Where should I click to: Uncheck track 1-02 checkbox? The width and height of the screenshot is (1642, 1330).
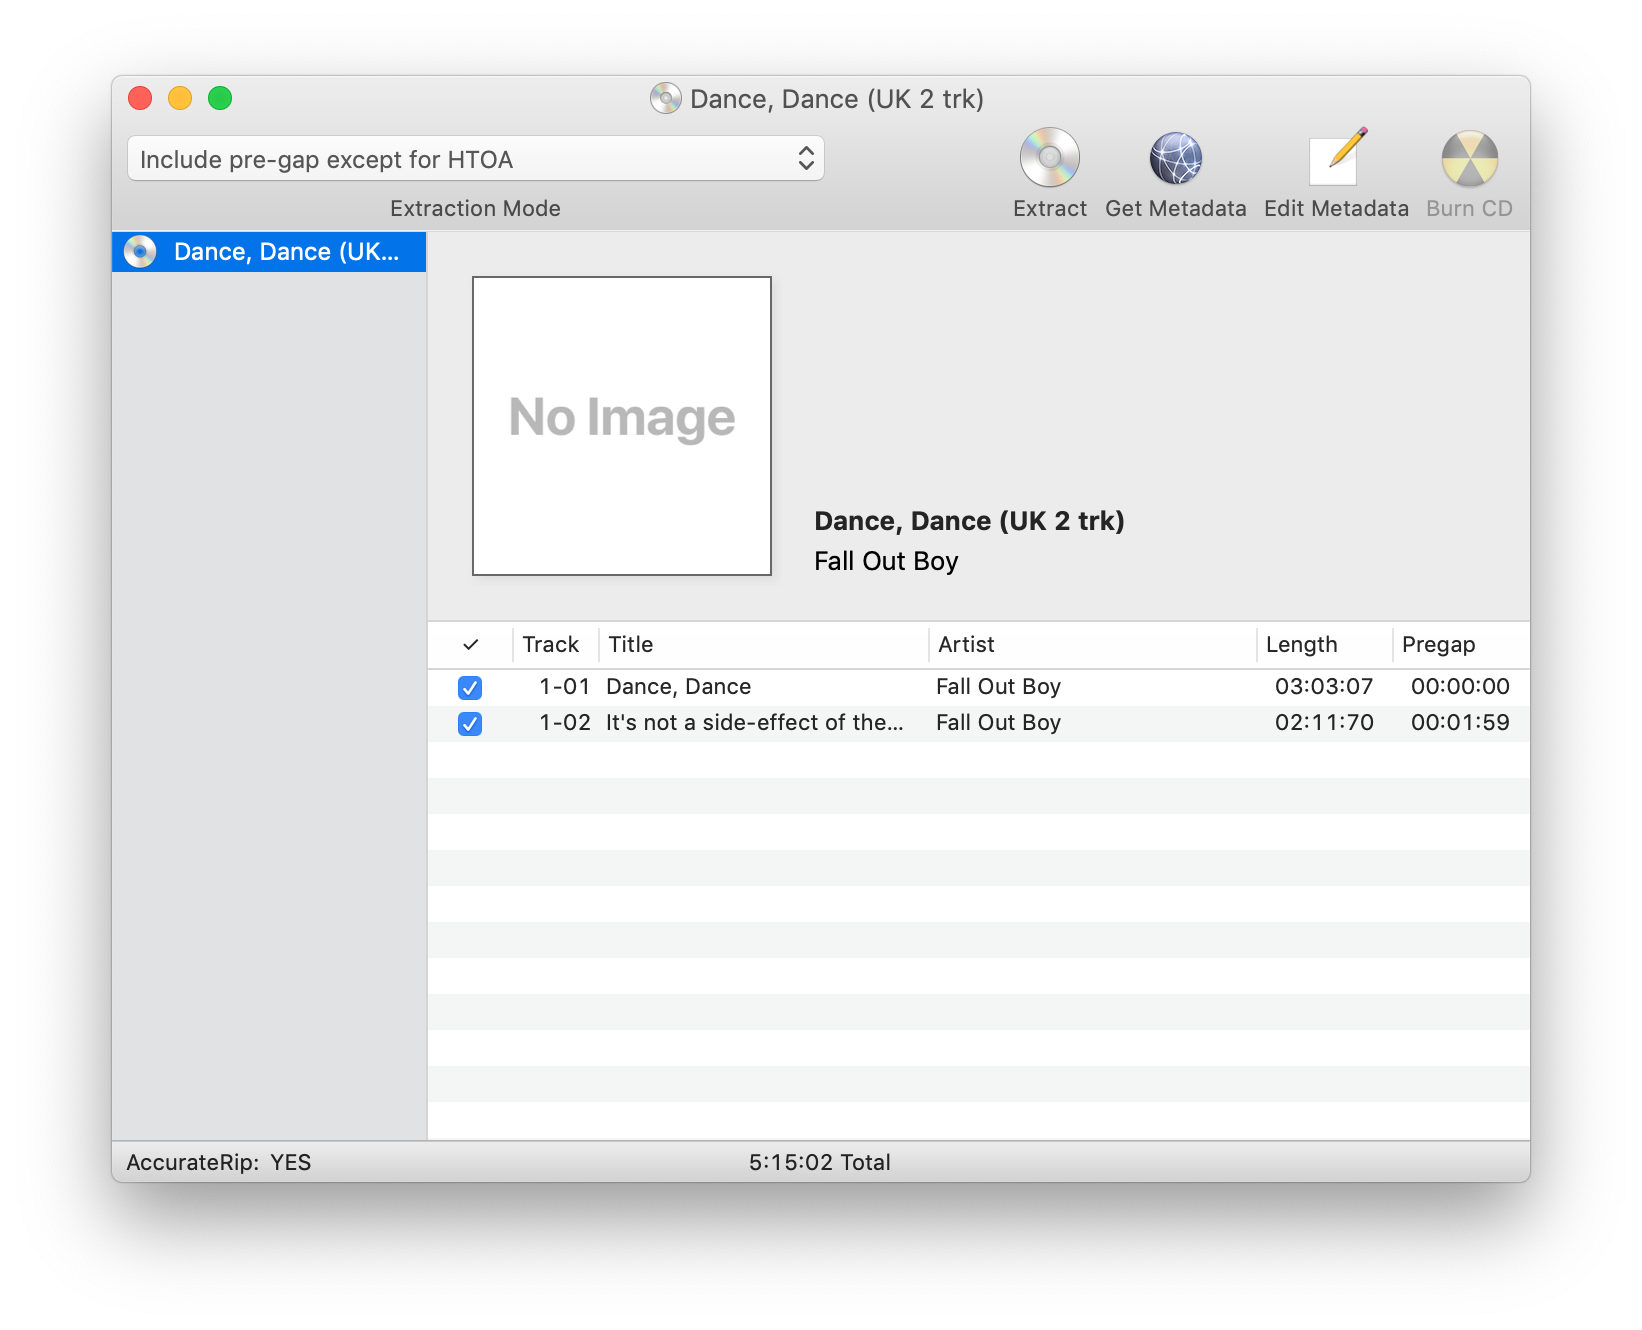click(470, 723)
